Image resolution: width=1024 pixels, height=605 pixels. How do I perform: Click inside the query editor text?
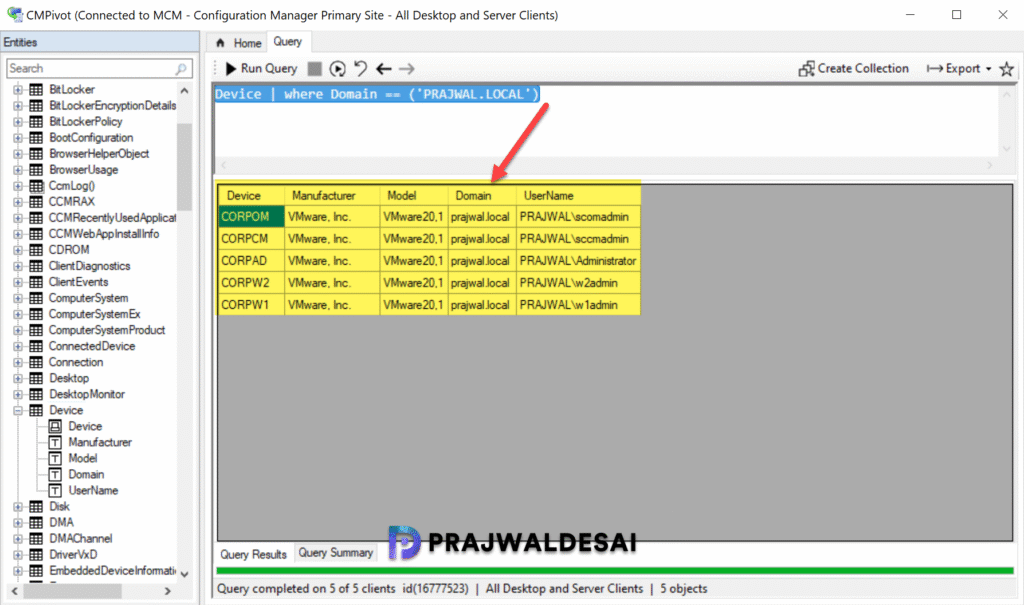(x=377, y=94)
